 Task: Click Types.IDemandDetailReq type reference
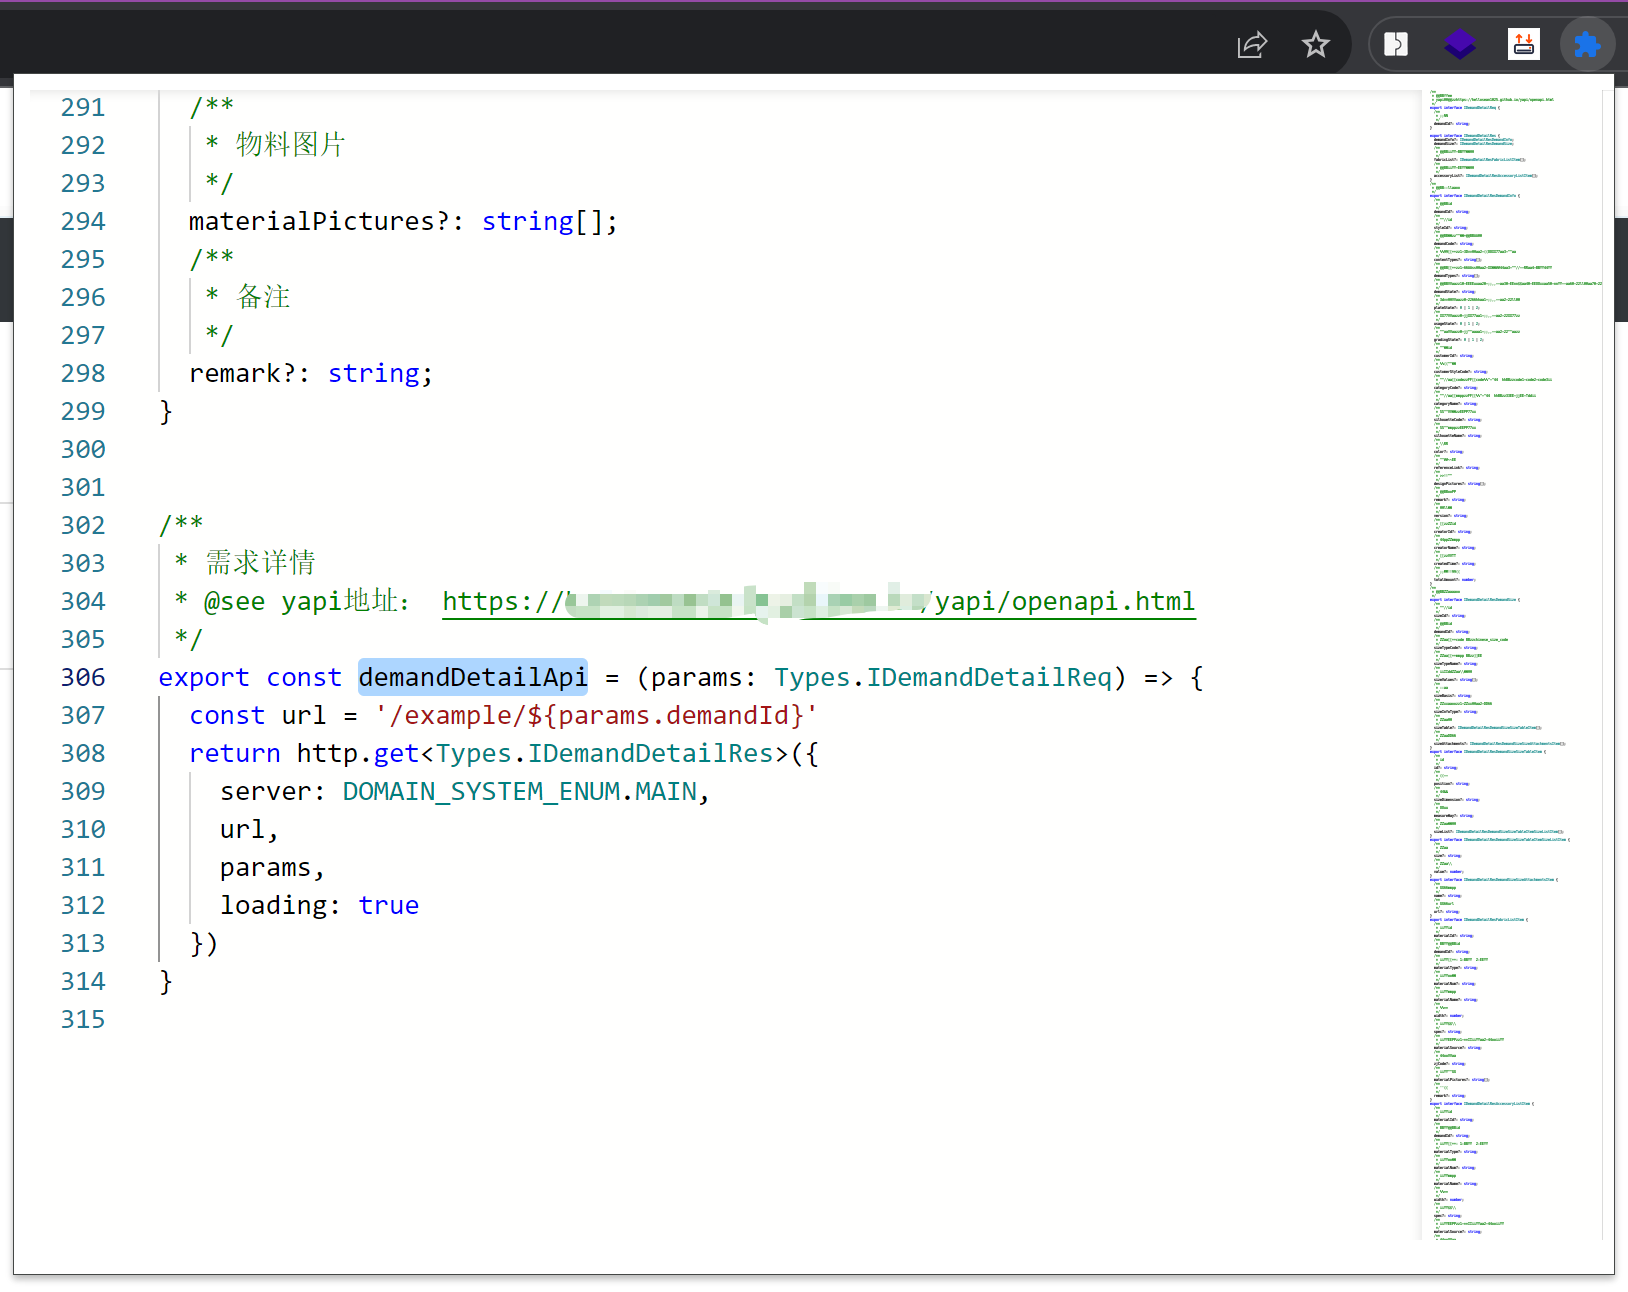[943, 677]
